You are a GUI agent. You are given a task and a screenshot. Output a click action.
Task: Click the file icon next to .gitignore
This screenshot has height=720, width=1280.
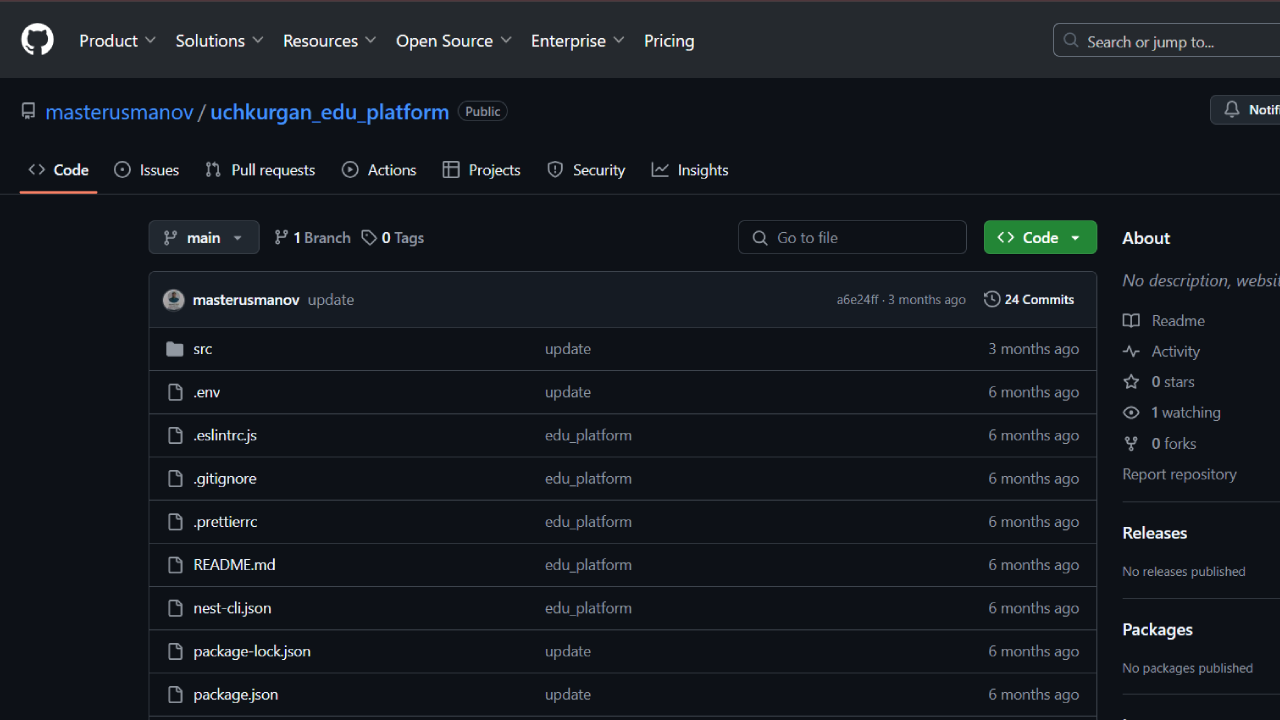click(175, 478)
